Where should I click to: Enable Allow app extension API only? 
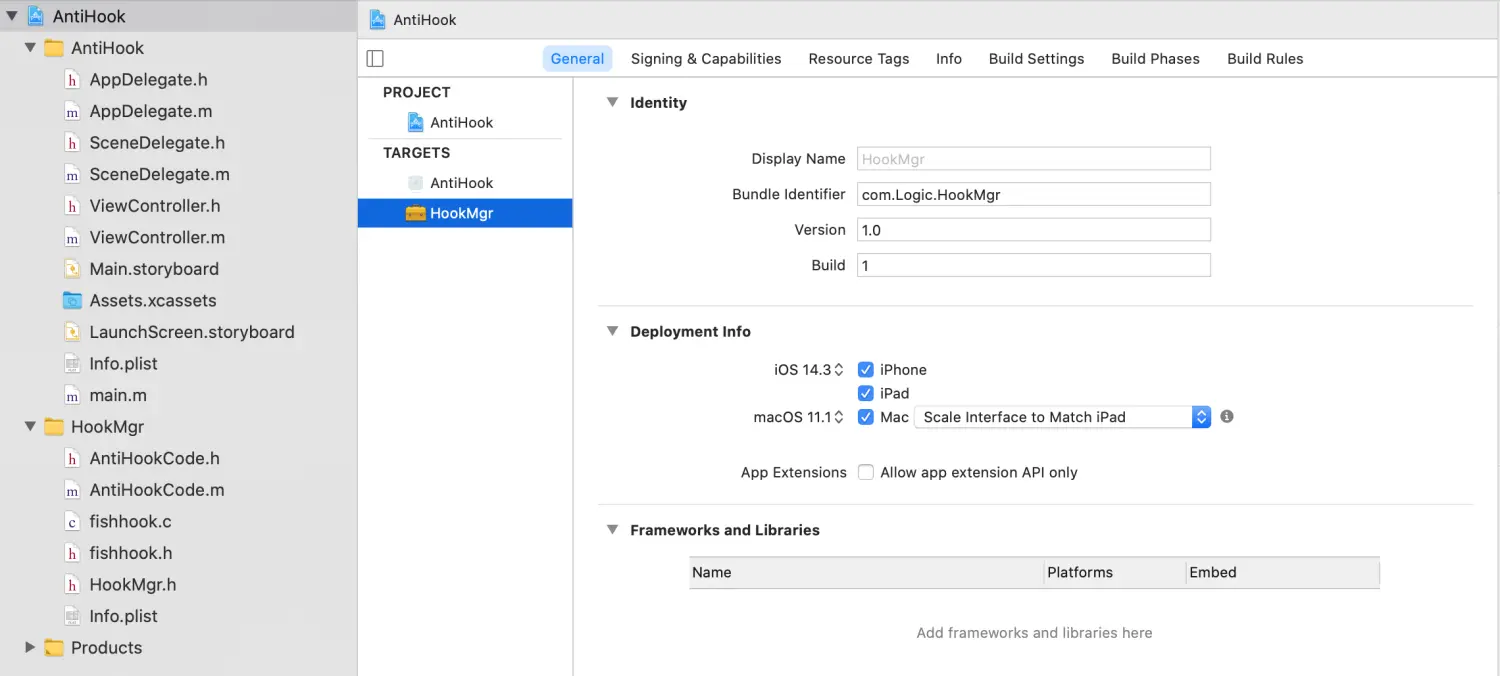click(x=866, y=472)
